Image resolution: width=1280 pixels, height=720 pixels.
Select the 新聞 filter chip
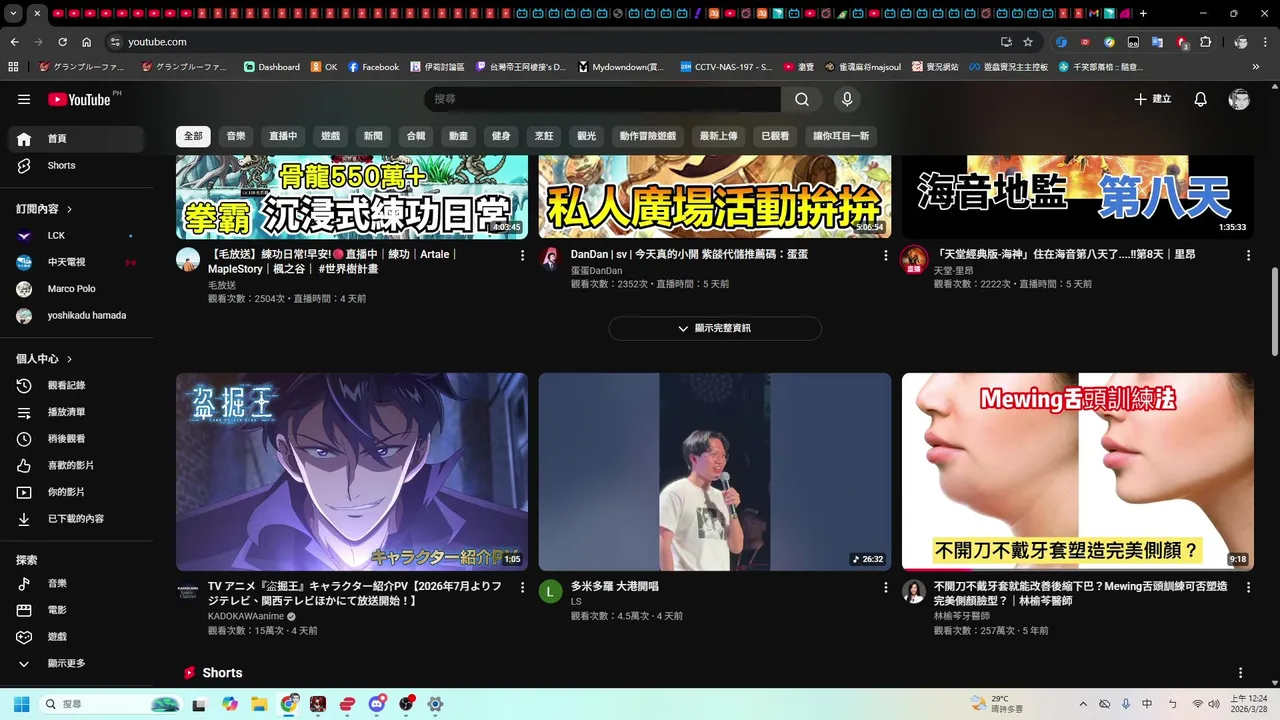(373, 136)
